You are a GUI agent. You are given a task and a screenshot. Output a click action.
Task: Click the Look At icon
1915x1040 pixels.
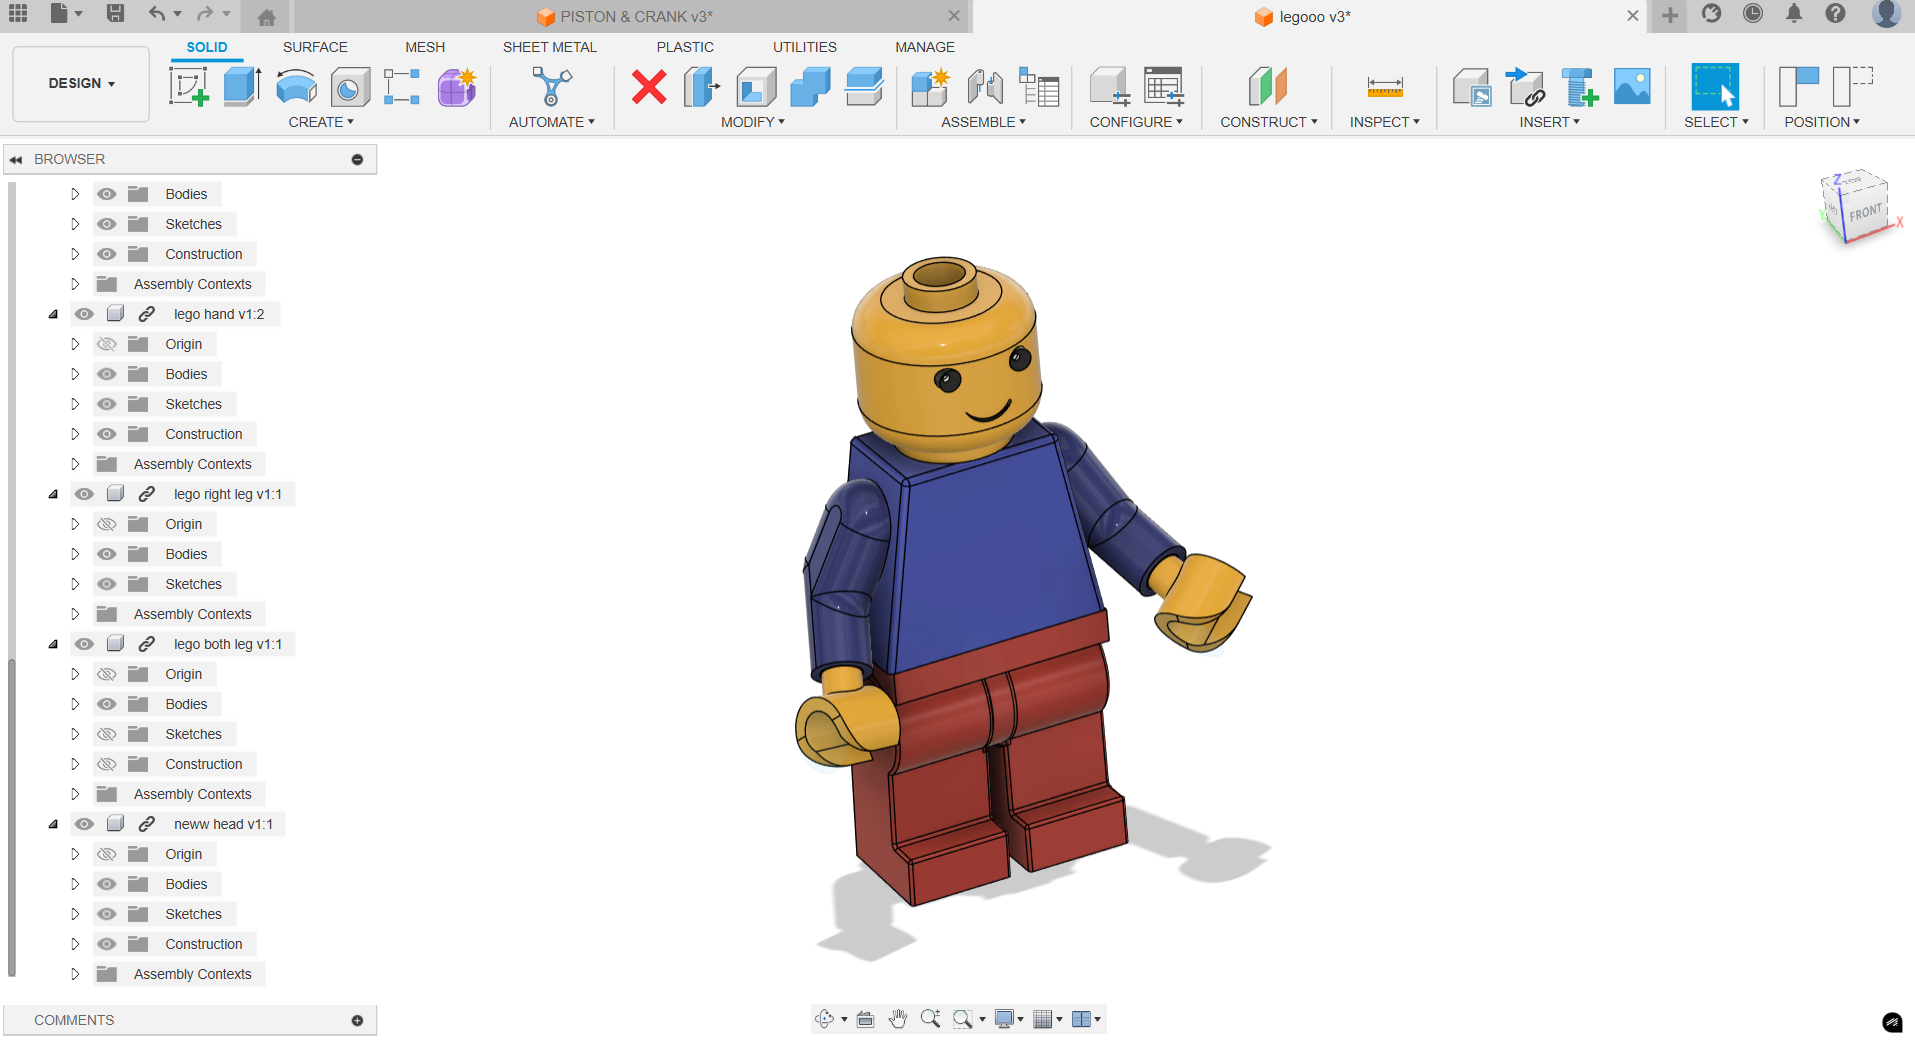click(866, 1019)
